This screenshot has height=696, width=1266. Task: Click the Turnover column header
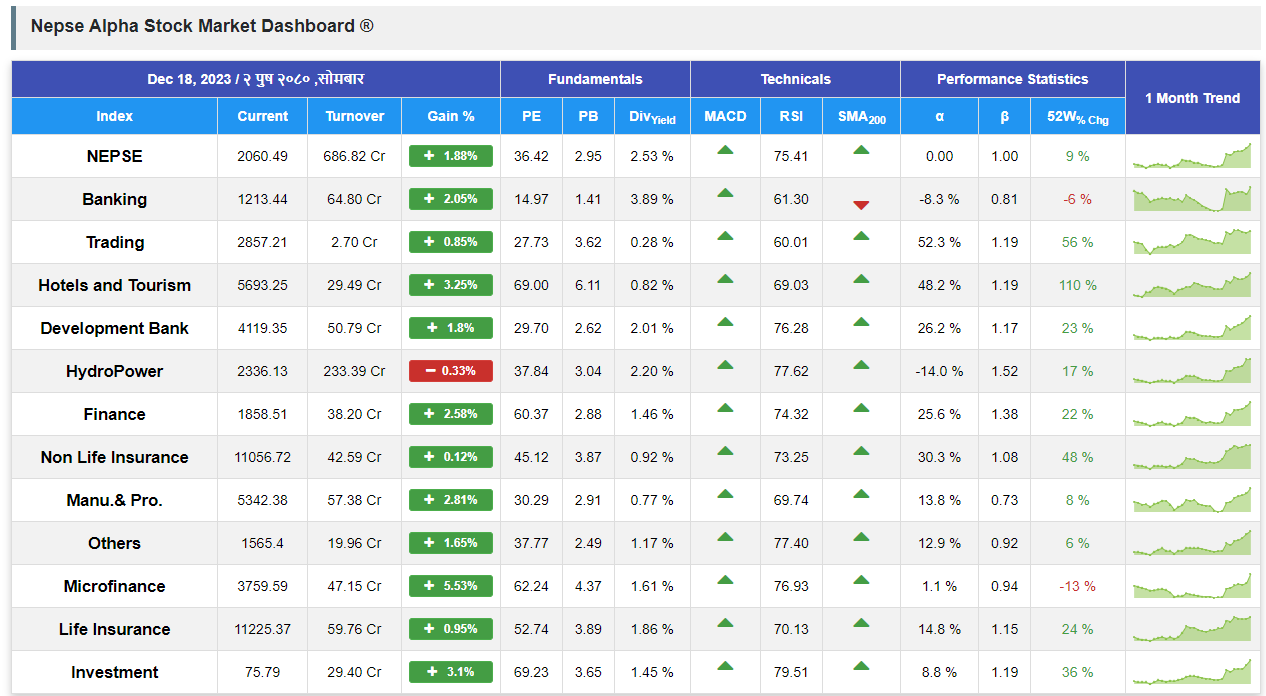tap(355, 116)
